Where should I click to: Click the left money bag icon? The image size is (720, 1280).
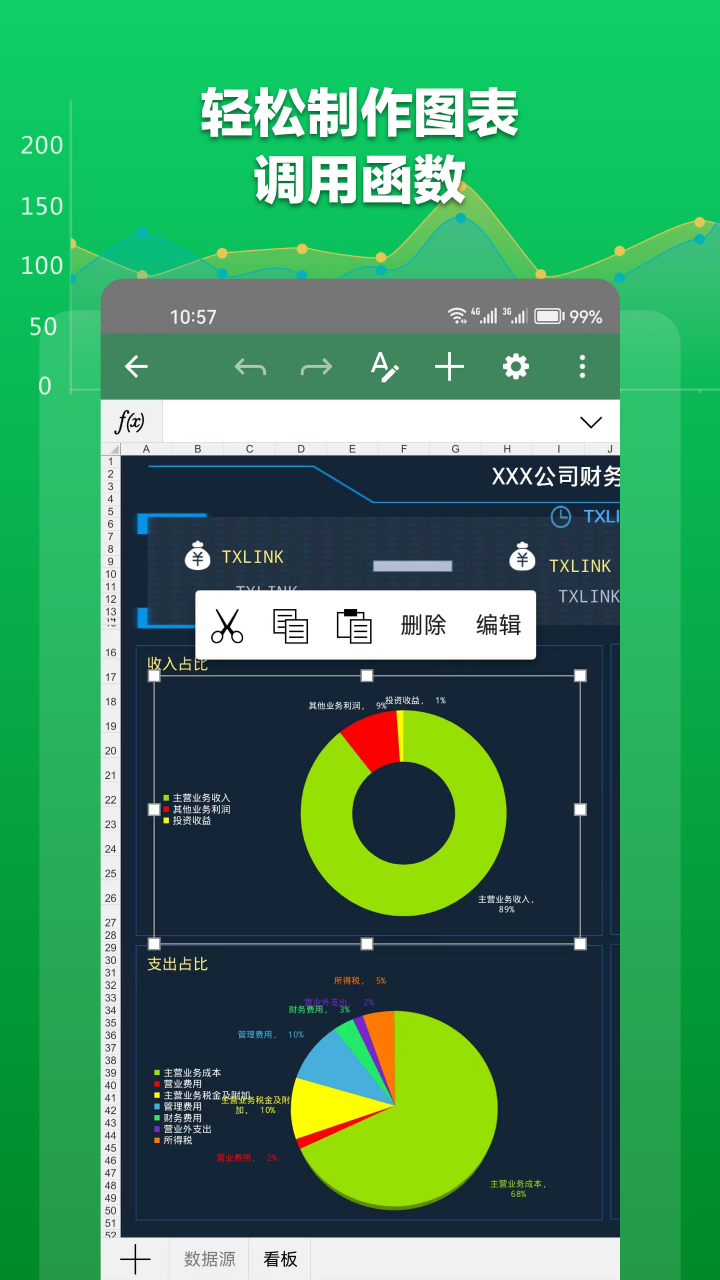[197, 556]
